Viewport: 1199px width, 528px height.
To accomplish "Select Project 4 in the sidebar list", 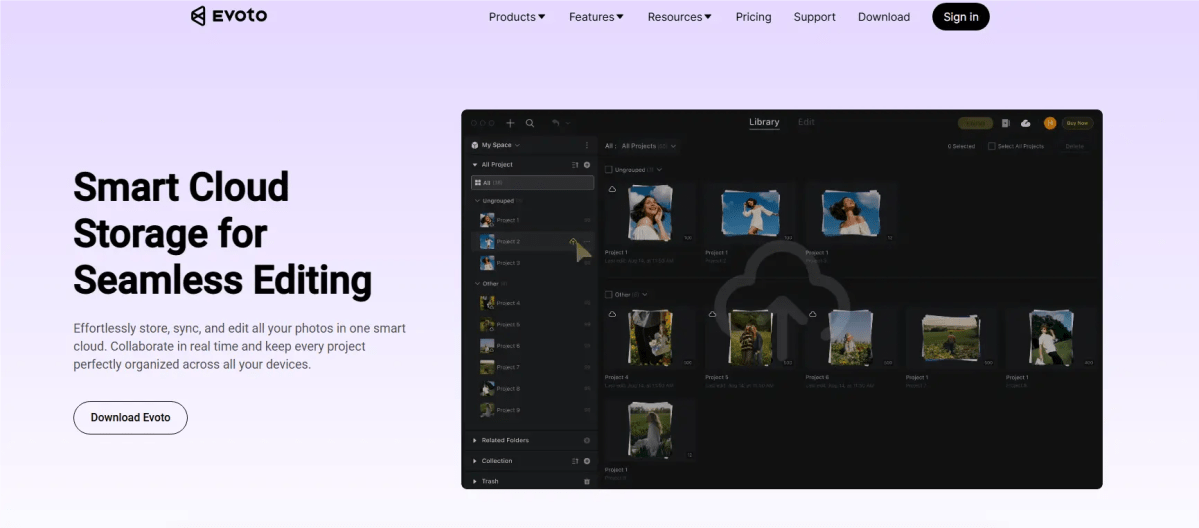I will [532, 303].
